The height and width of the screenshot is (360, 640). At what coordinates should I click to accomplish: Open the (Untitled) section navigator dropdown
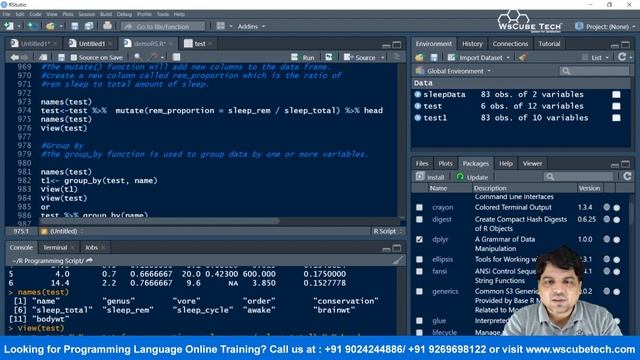tap(61, 231)
